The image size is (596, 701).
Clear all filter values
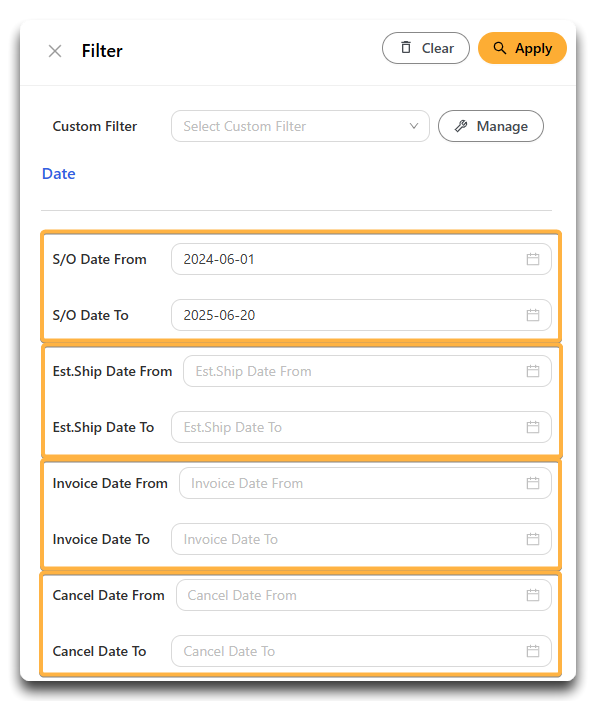point(426,48)
